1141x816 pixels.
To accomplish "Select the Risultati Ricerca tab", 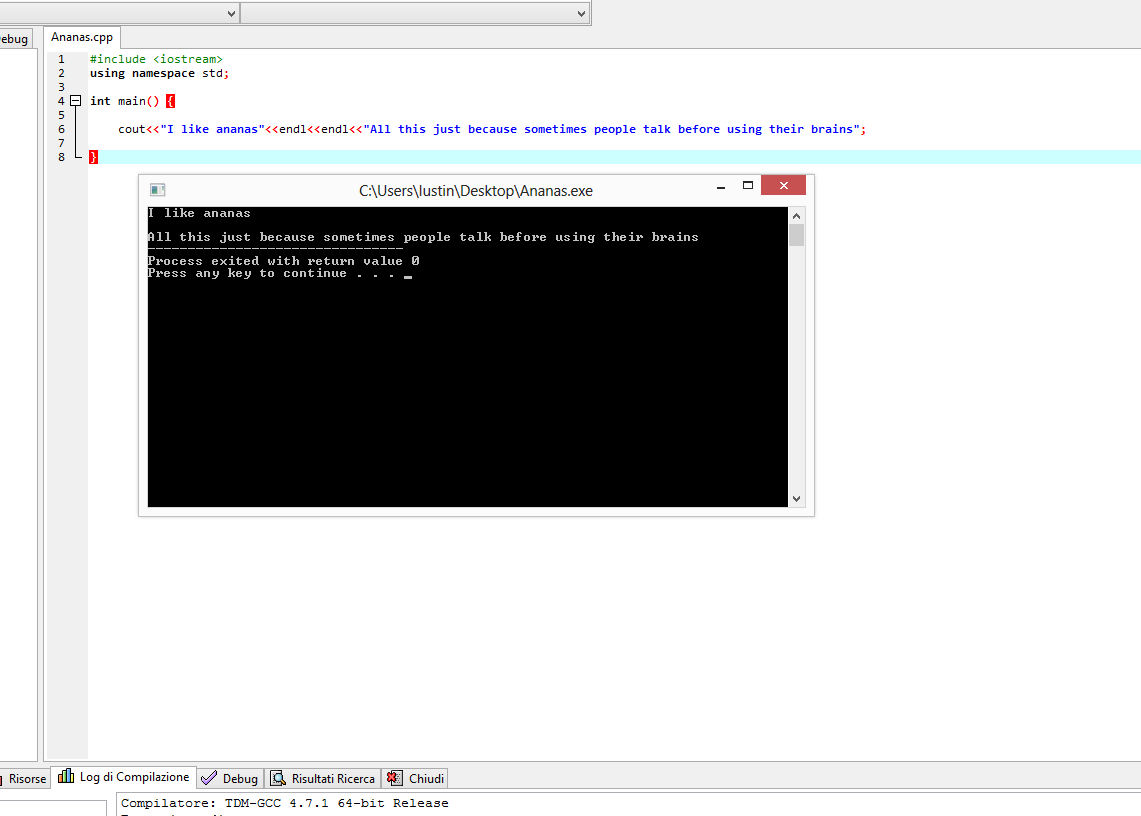I will (x=333, y=779).
